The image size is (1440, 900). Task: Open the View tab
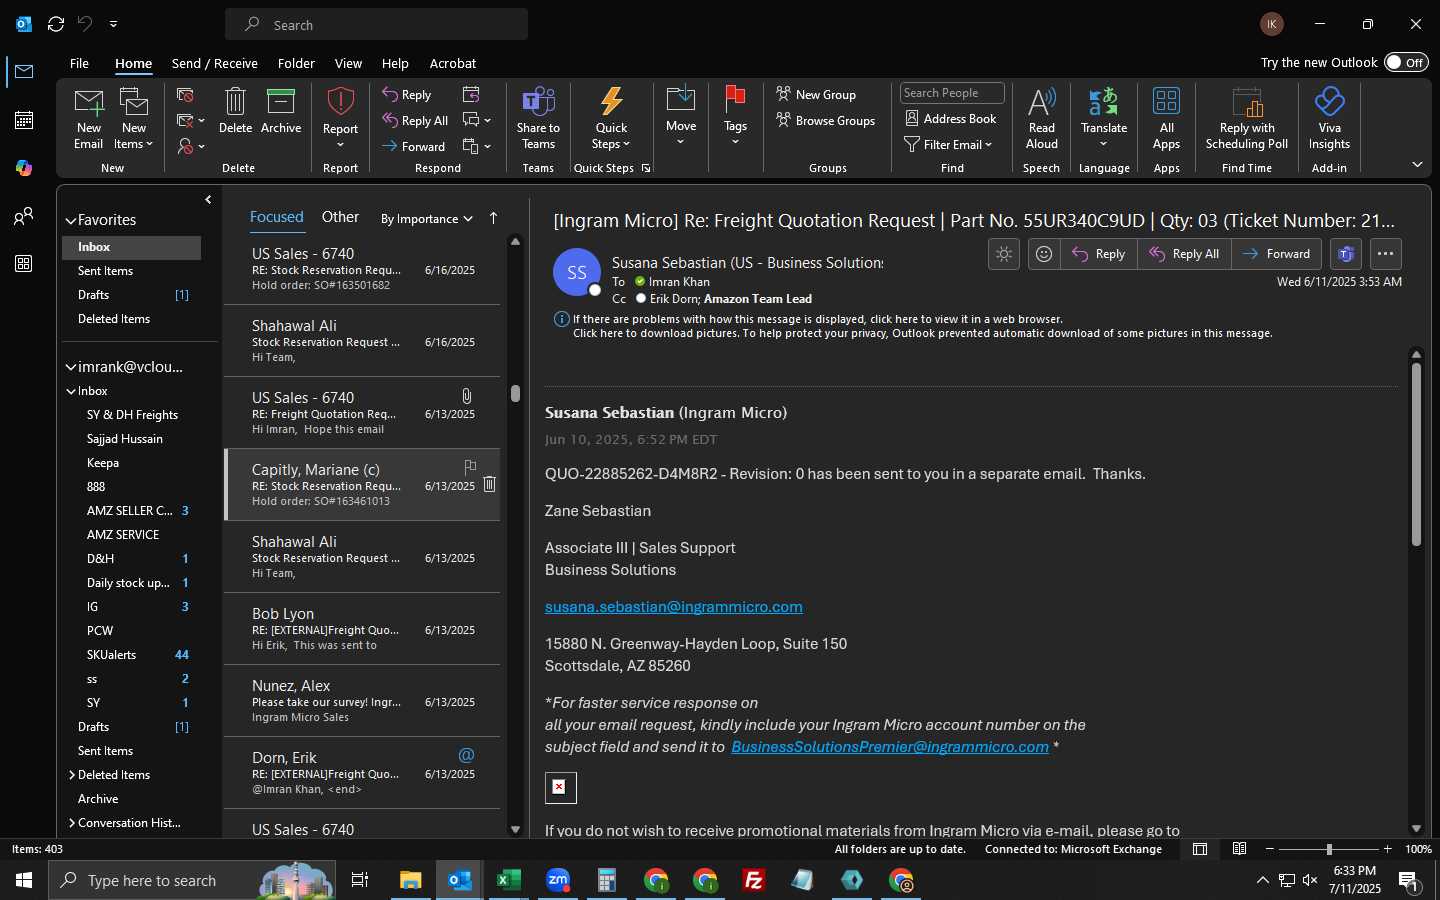(348, 63)
